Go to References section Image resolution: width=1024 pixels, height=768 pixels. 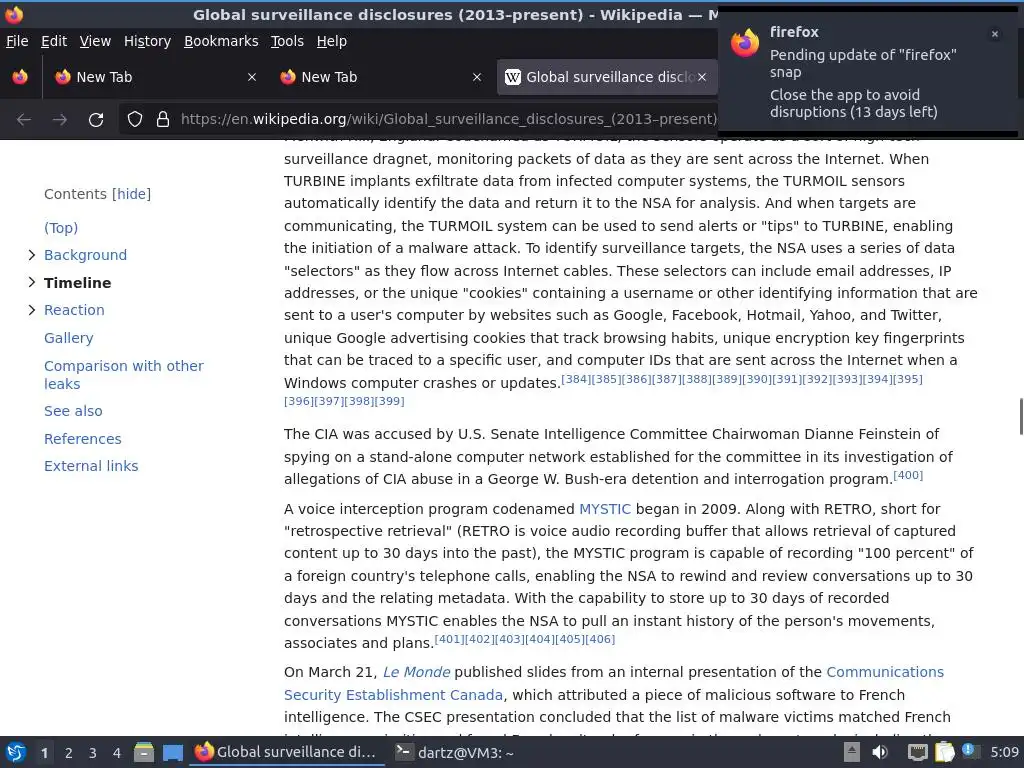tap(83, 439)
